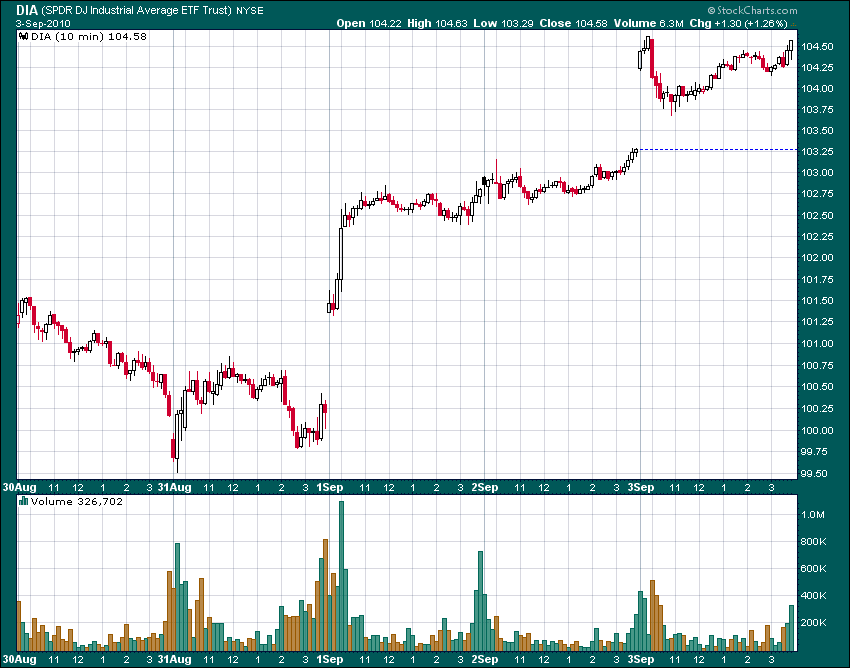
Task: Click the blue dashed previous-close line
Action: 718,149
